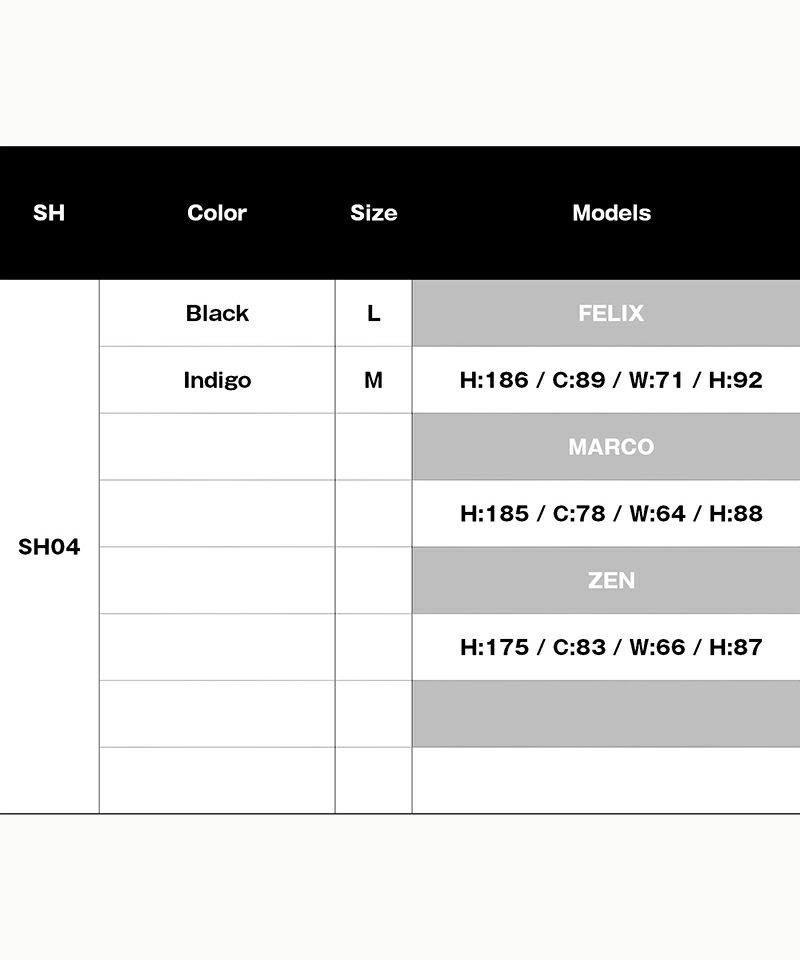Select the empty bottom cell in Models column

click(x=606, y=780)
